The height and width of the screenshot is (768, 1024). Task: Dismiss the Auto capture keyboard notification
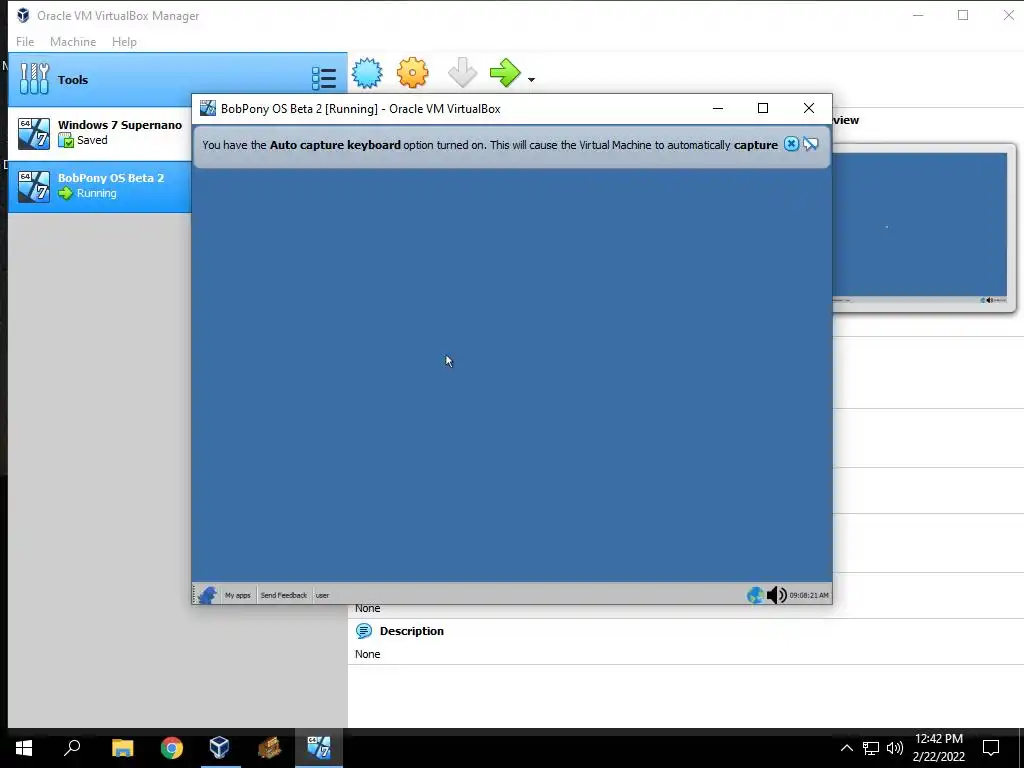(791, 144)
